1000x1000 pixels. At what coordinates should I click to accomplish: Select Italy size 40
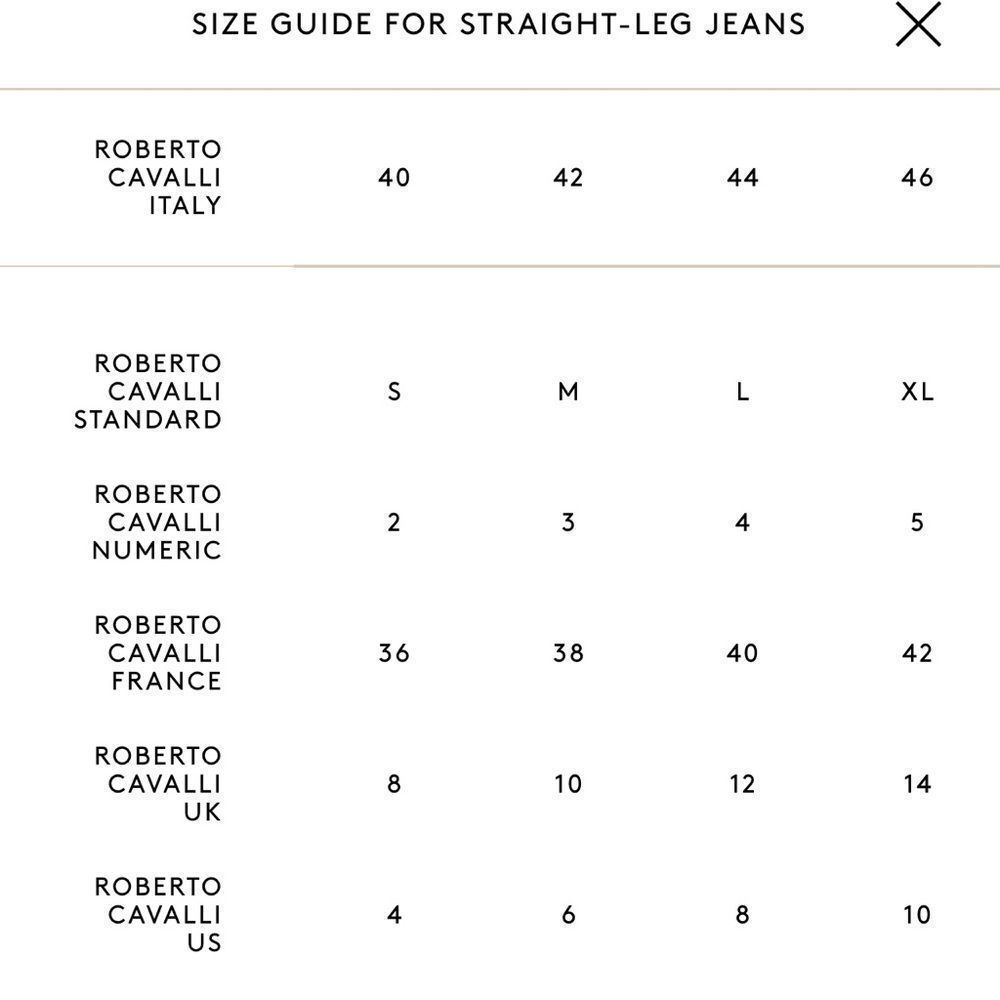[395, 178]
